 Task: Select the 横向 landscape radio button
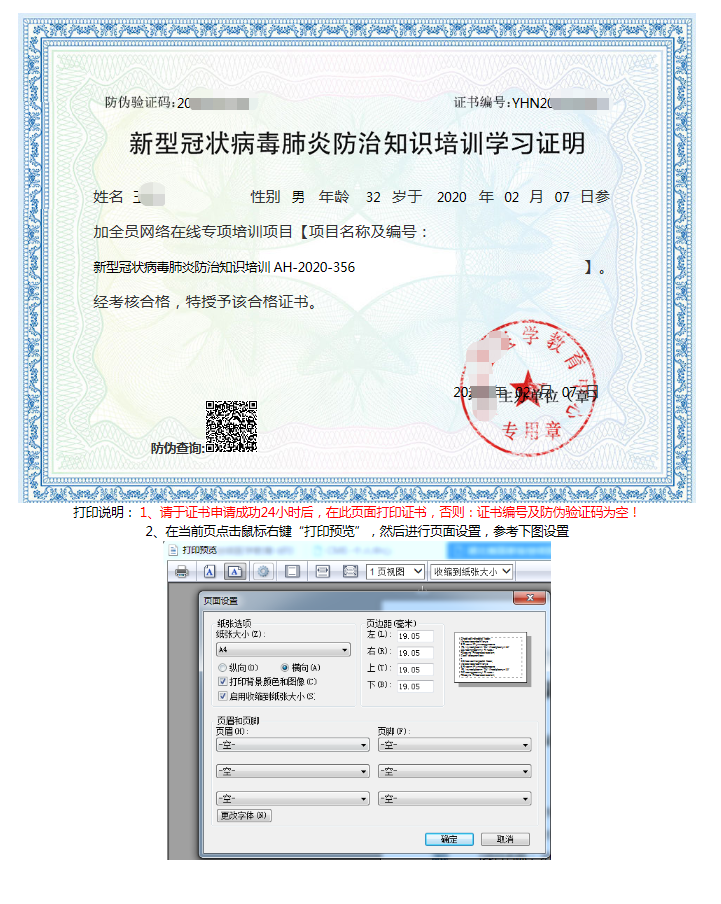point(285,668)
